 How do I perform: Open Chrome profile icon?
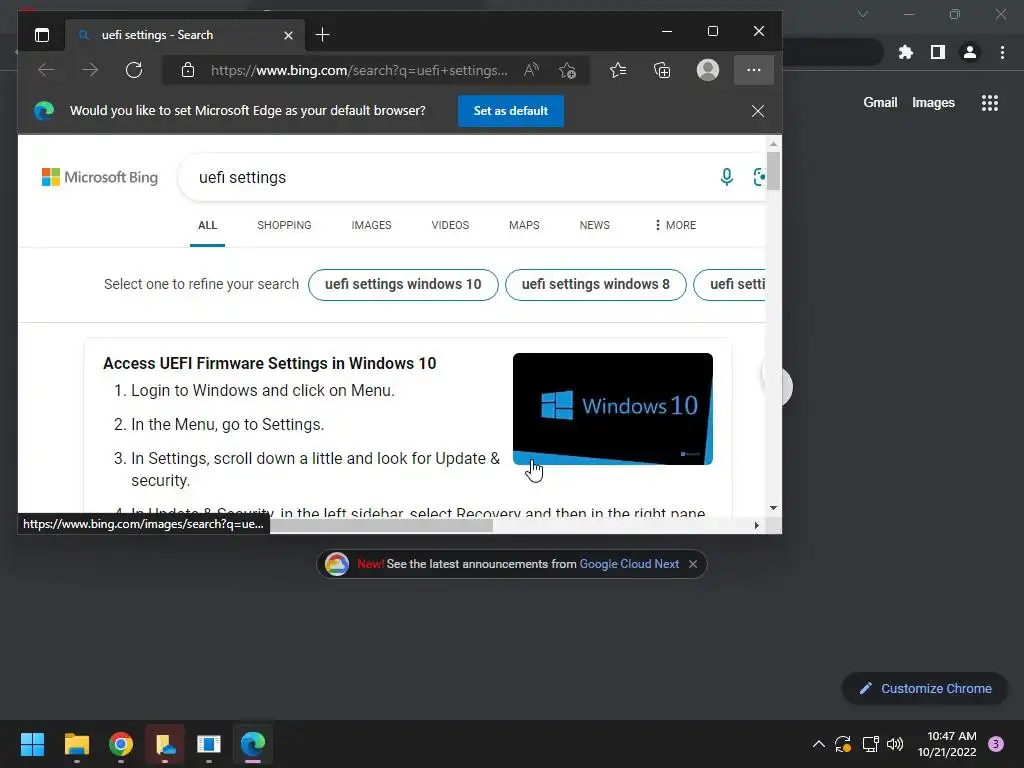[970, 52]
